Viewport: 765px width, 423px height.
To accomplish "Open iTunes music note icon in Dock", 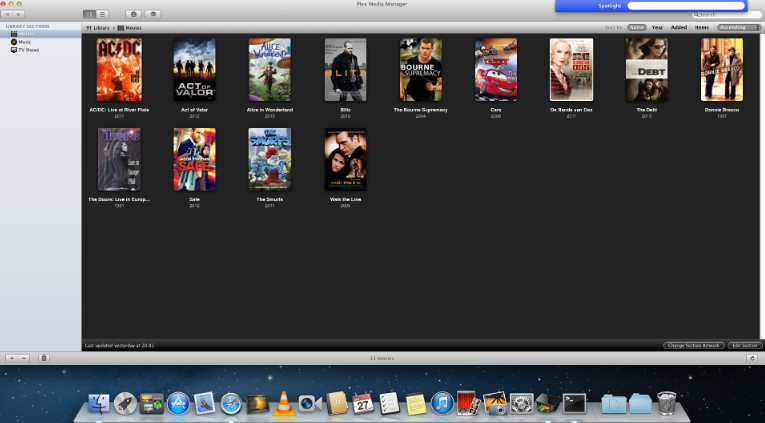I will coord(443,404).
